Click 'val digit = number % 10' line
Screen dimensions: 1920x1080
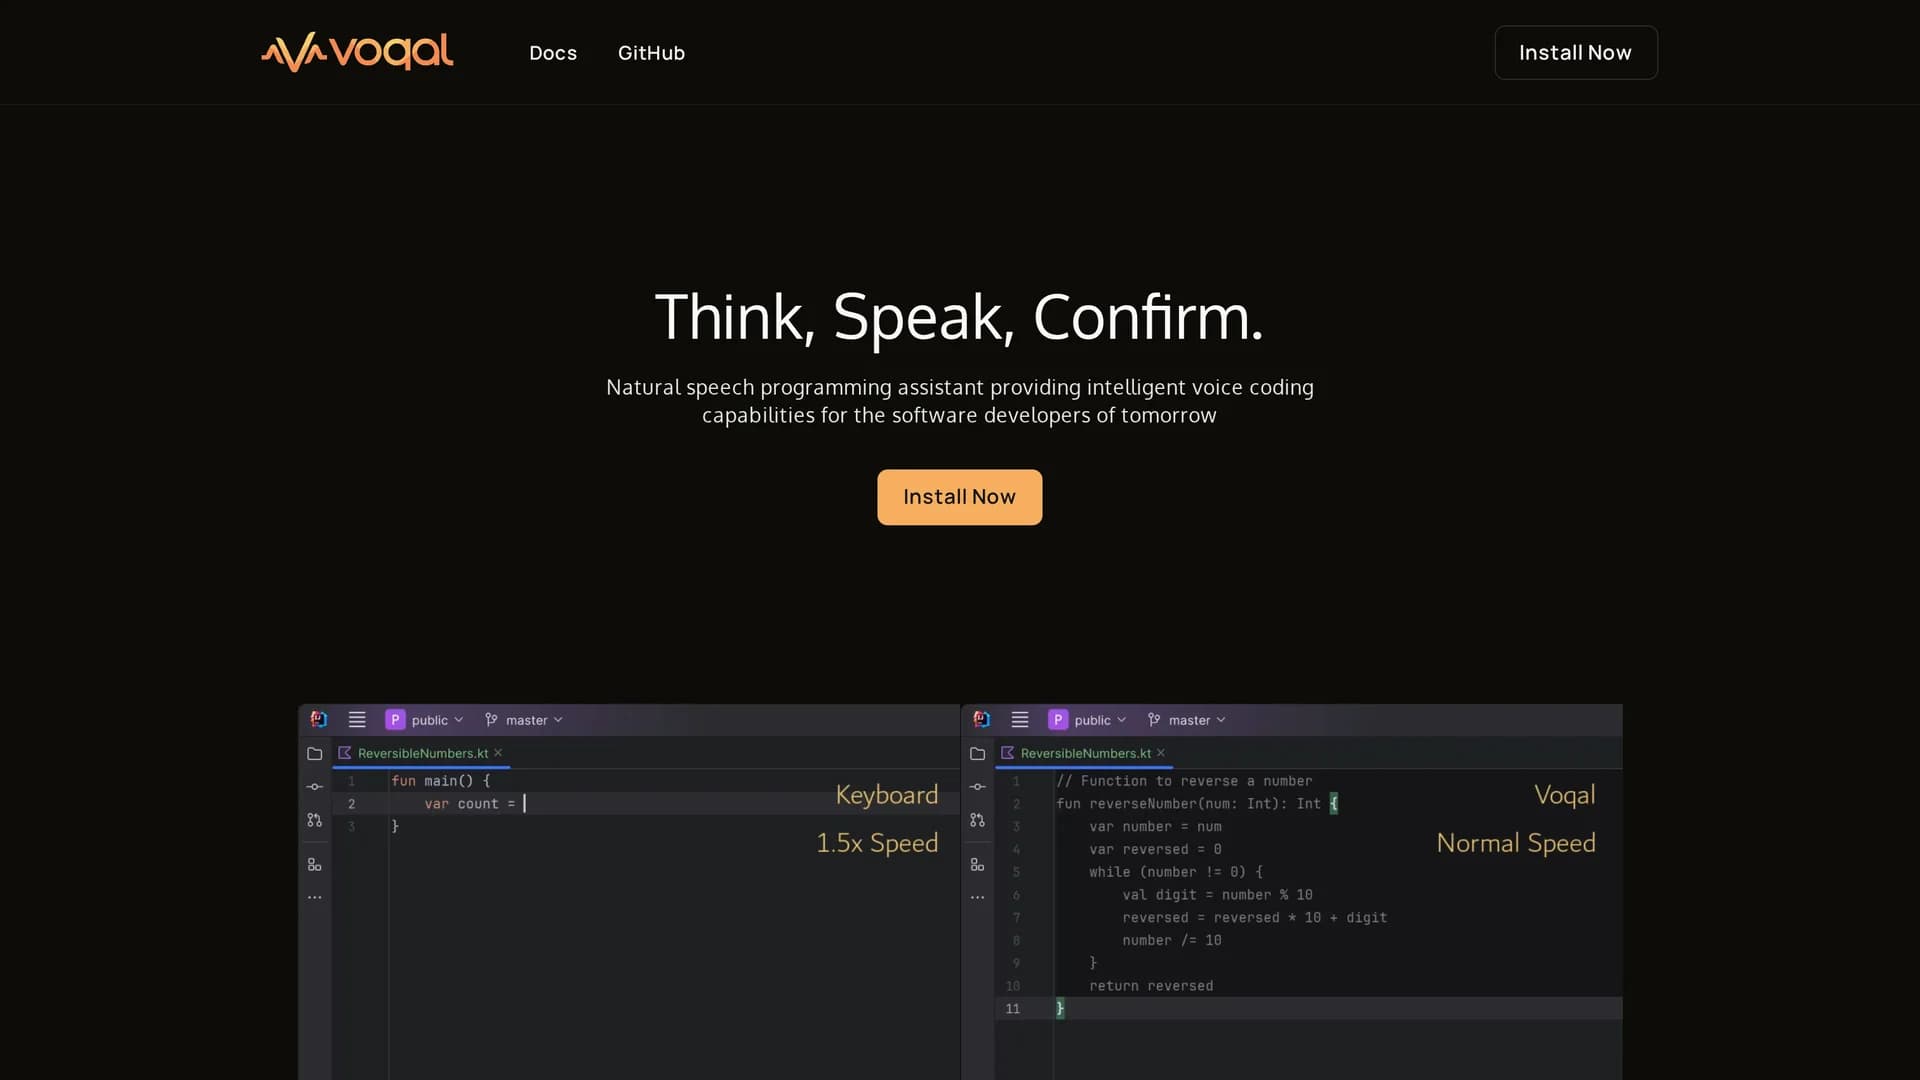[1217, 895]
